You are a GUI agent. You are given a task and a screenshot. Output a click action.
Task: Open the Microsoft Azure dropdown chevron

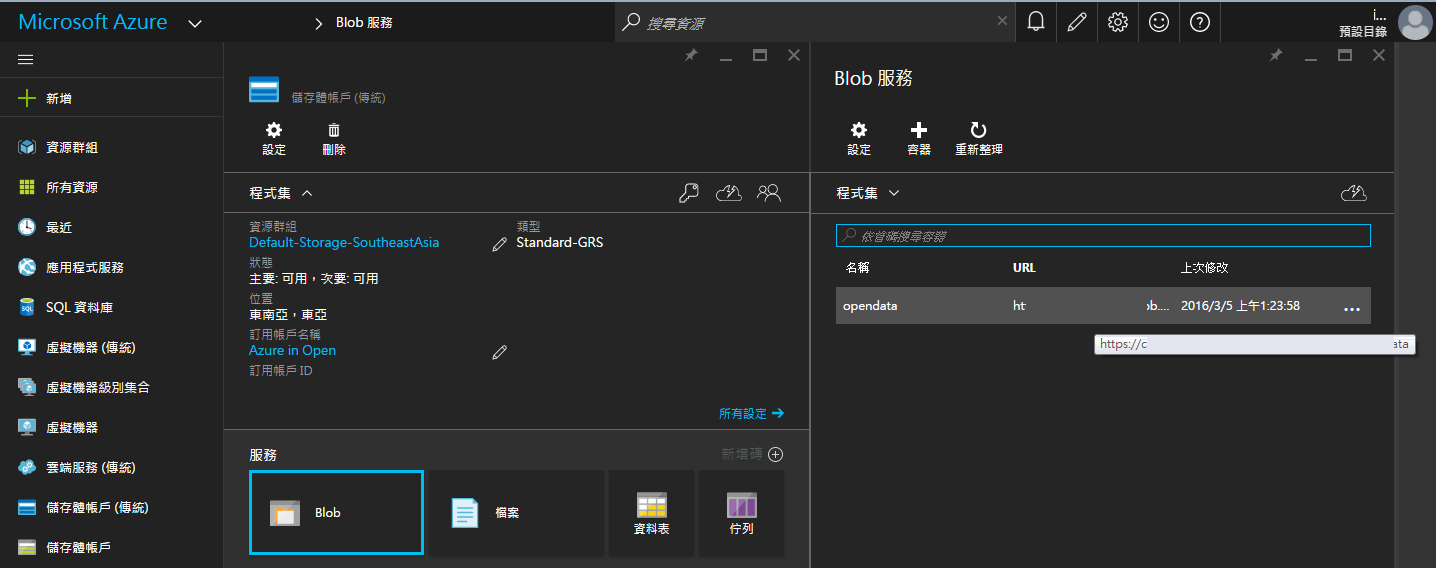click(195, 23)
